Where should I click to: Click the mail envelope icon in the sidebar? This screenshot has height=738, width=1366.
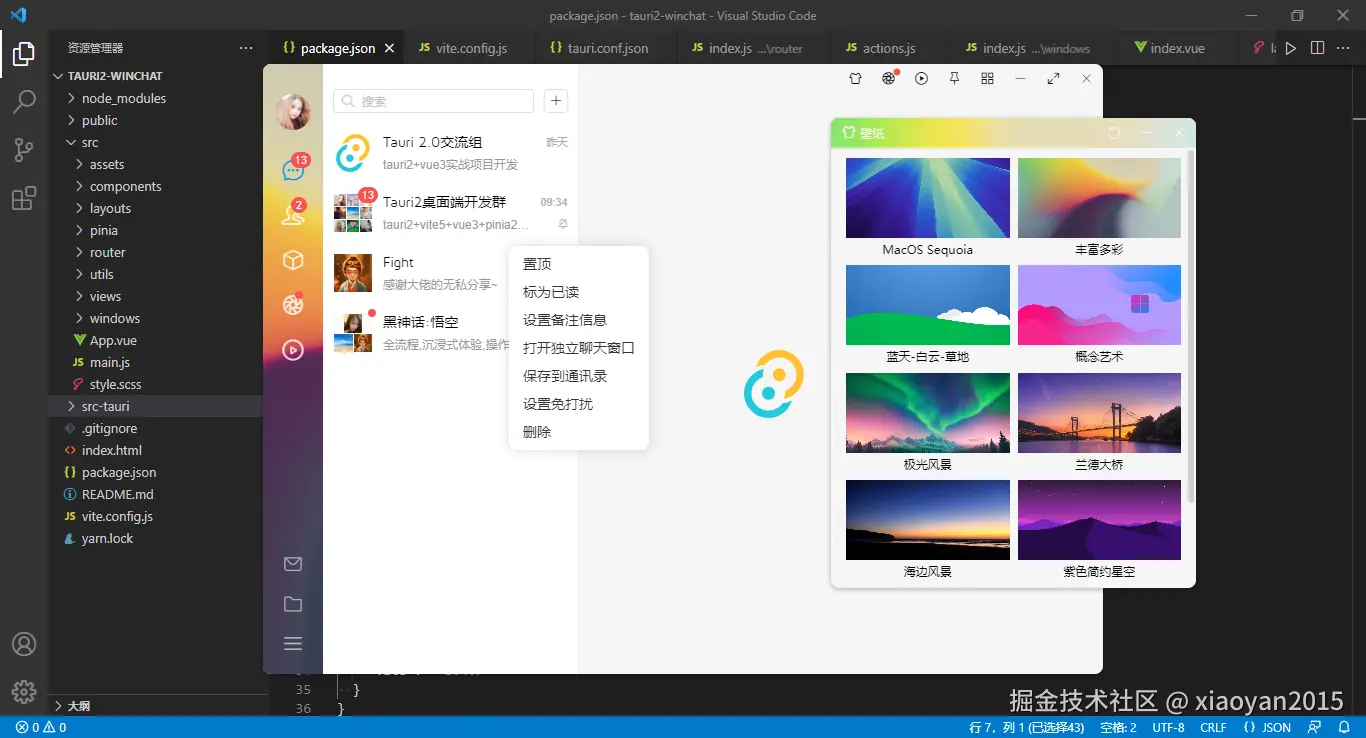(x=292, y=563)
